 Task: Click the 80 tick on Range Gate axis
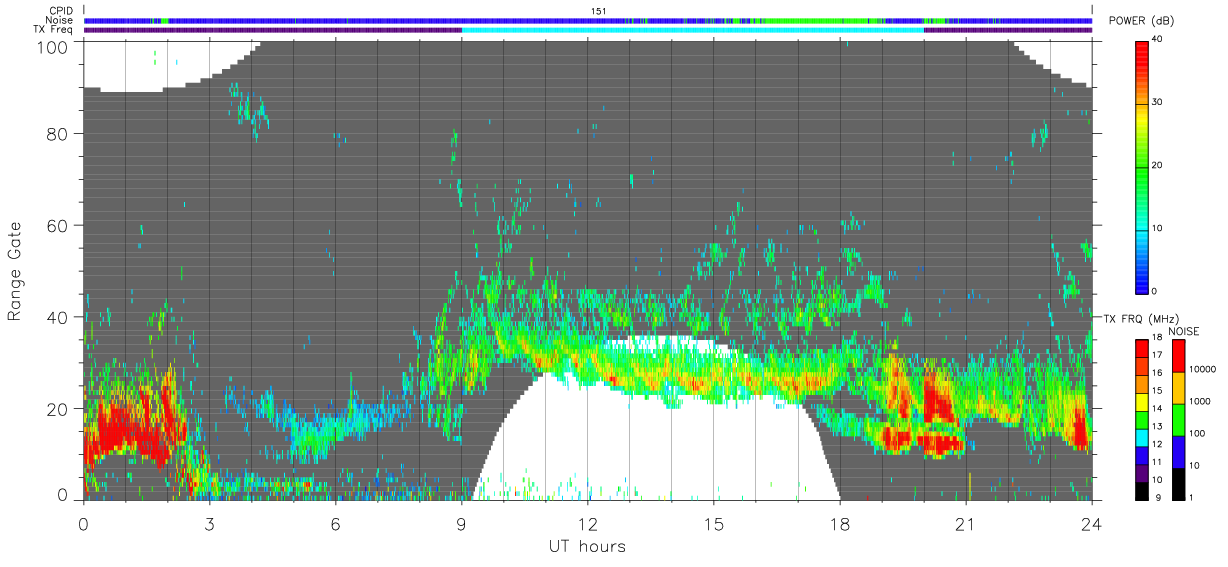coord(57,134)
